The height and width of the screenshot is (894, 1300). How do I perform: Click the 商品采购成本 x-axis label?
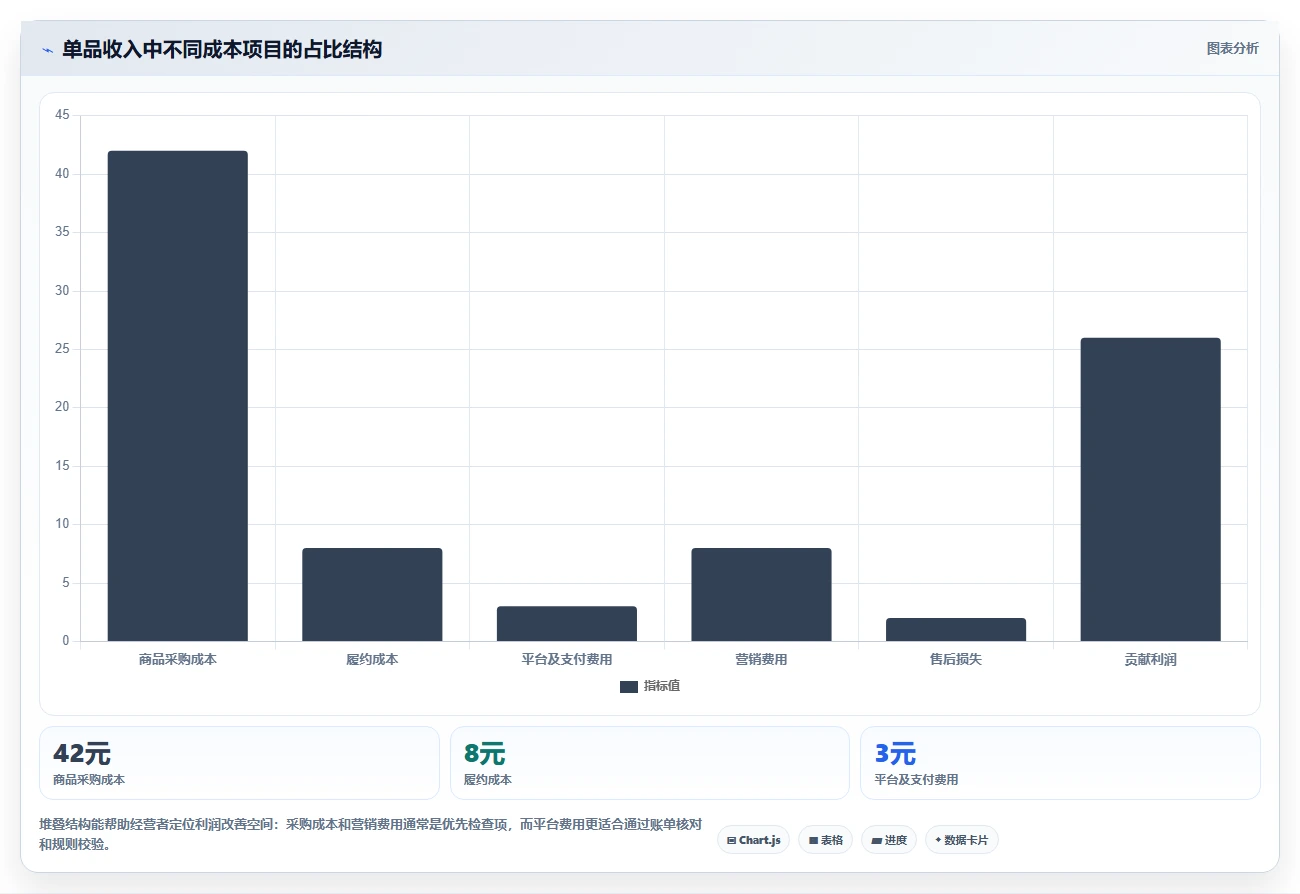click(178, 660)
